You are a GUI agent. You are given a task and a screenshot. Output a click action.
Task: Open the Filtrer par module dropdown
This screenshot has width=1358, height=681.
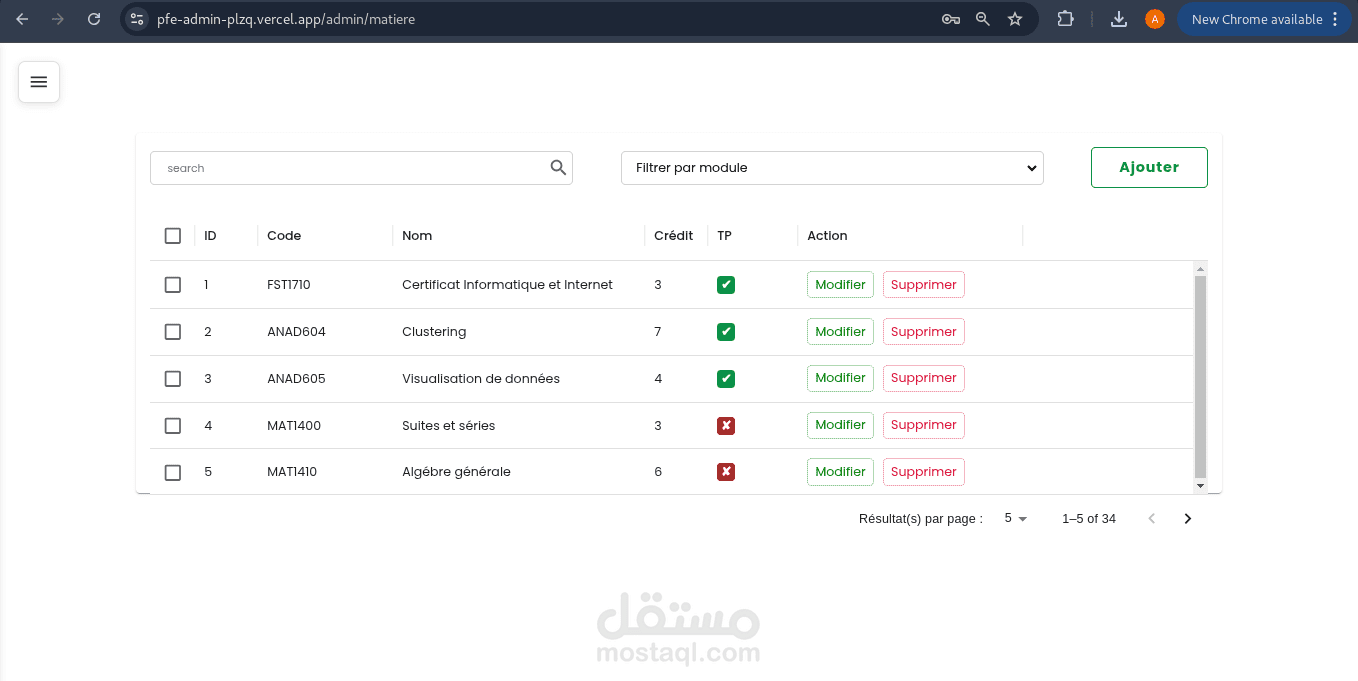click(x=831, y=168)
